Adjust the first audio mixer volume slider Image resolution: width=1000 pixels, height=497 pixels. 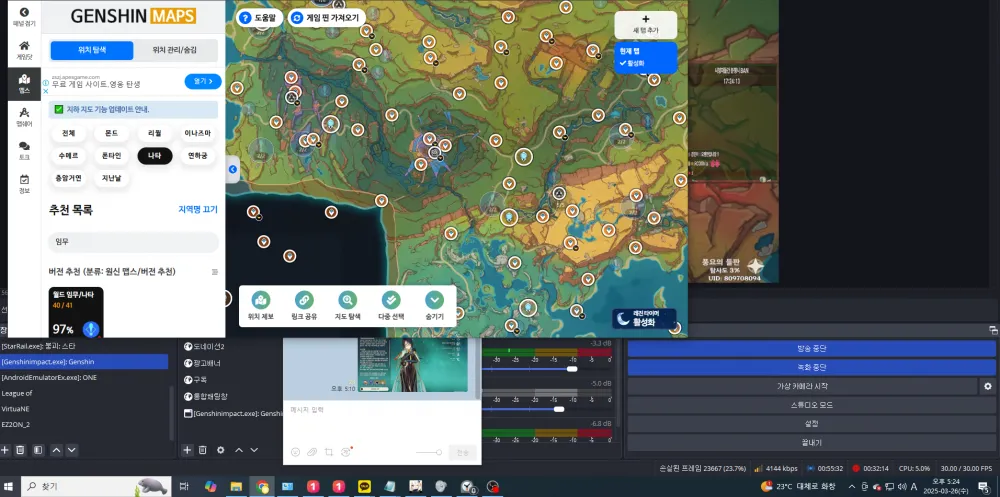[572, 369]
